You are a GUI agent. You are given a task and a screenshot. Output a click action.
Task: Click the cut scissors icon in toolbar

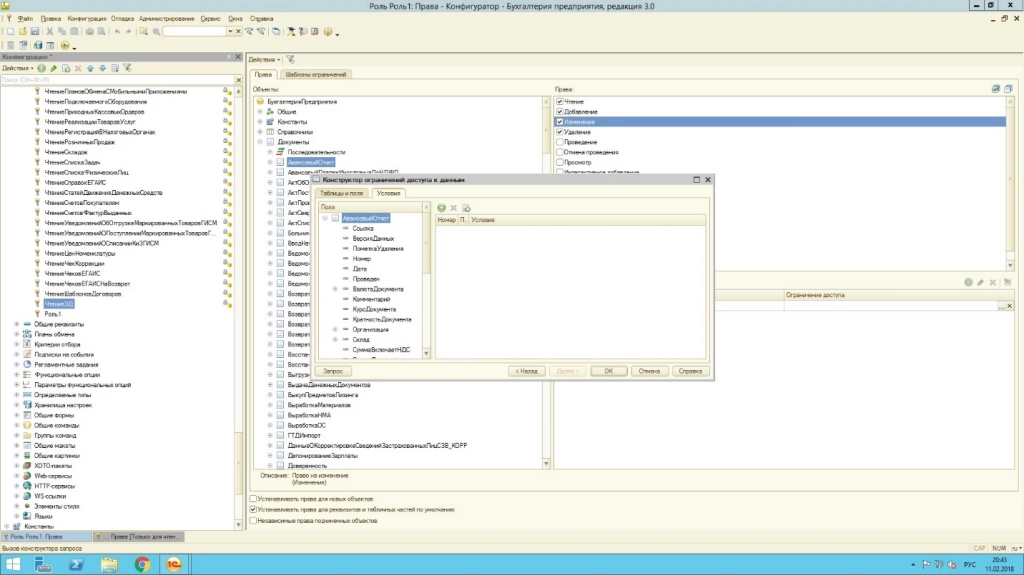(48, 32)
